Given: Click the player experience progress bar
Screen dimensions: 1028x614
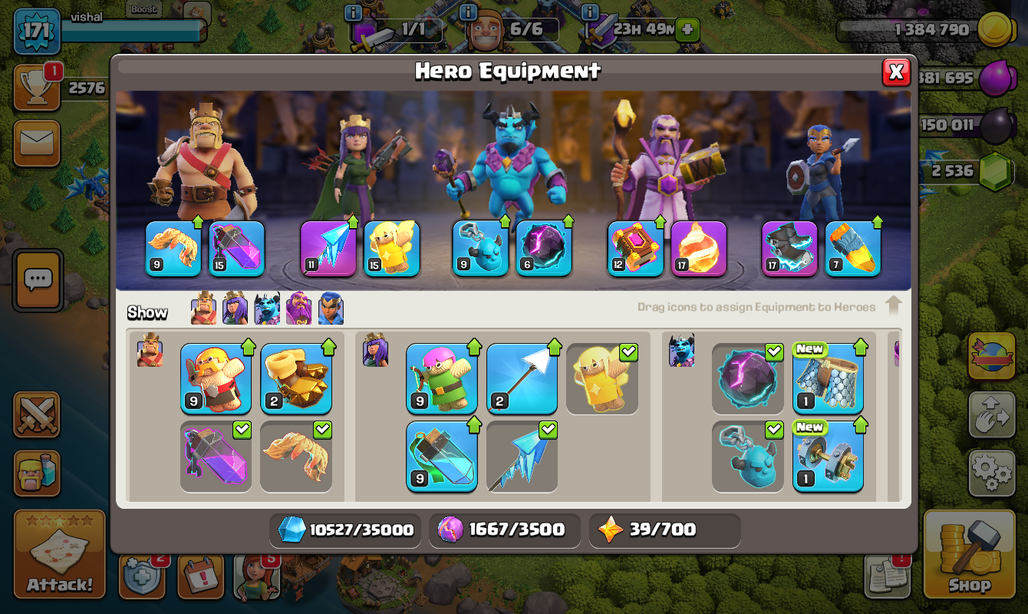Looking at the screenshot, I should click(131, 31).
